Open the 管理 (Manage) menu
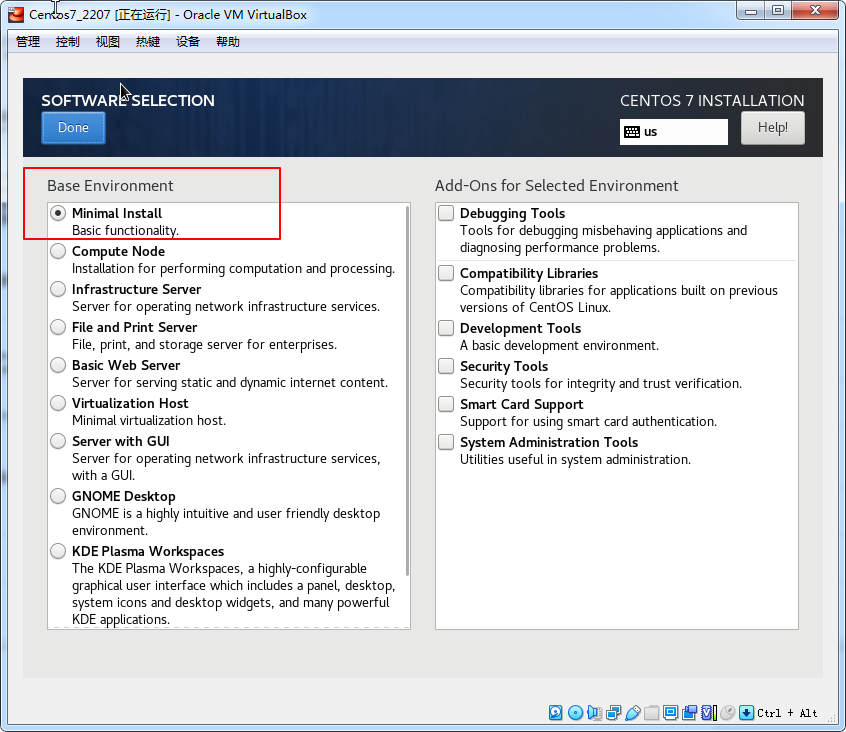This screenshot has height=732, width=846. [x=28, y=42]
